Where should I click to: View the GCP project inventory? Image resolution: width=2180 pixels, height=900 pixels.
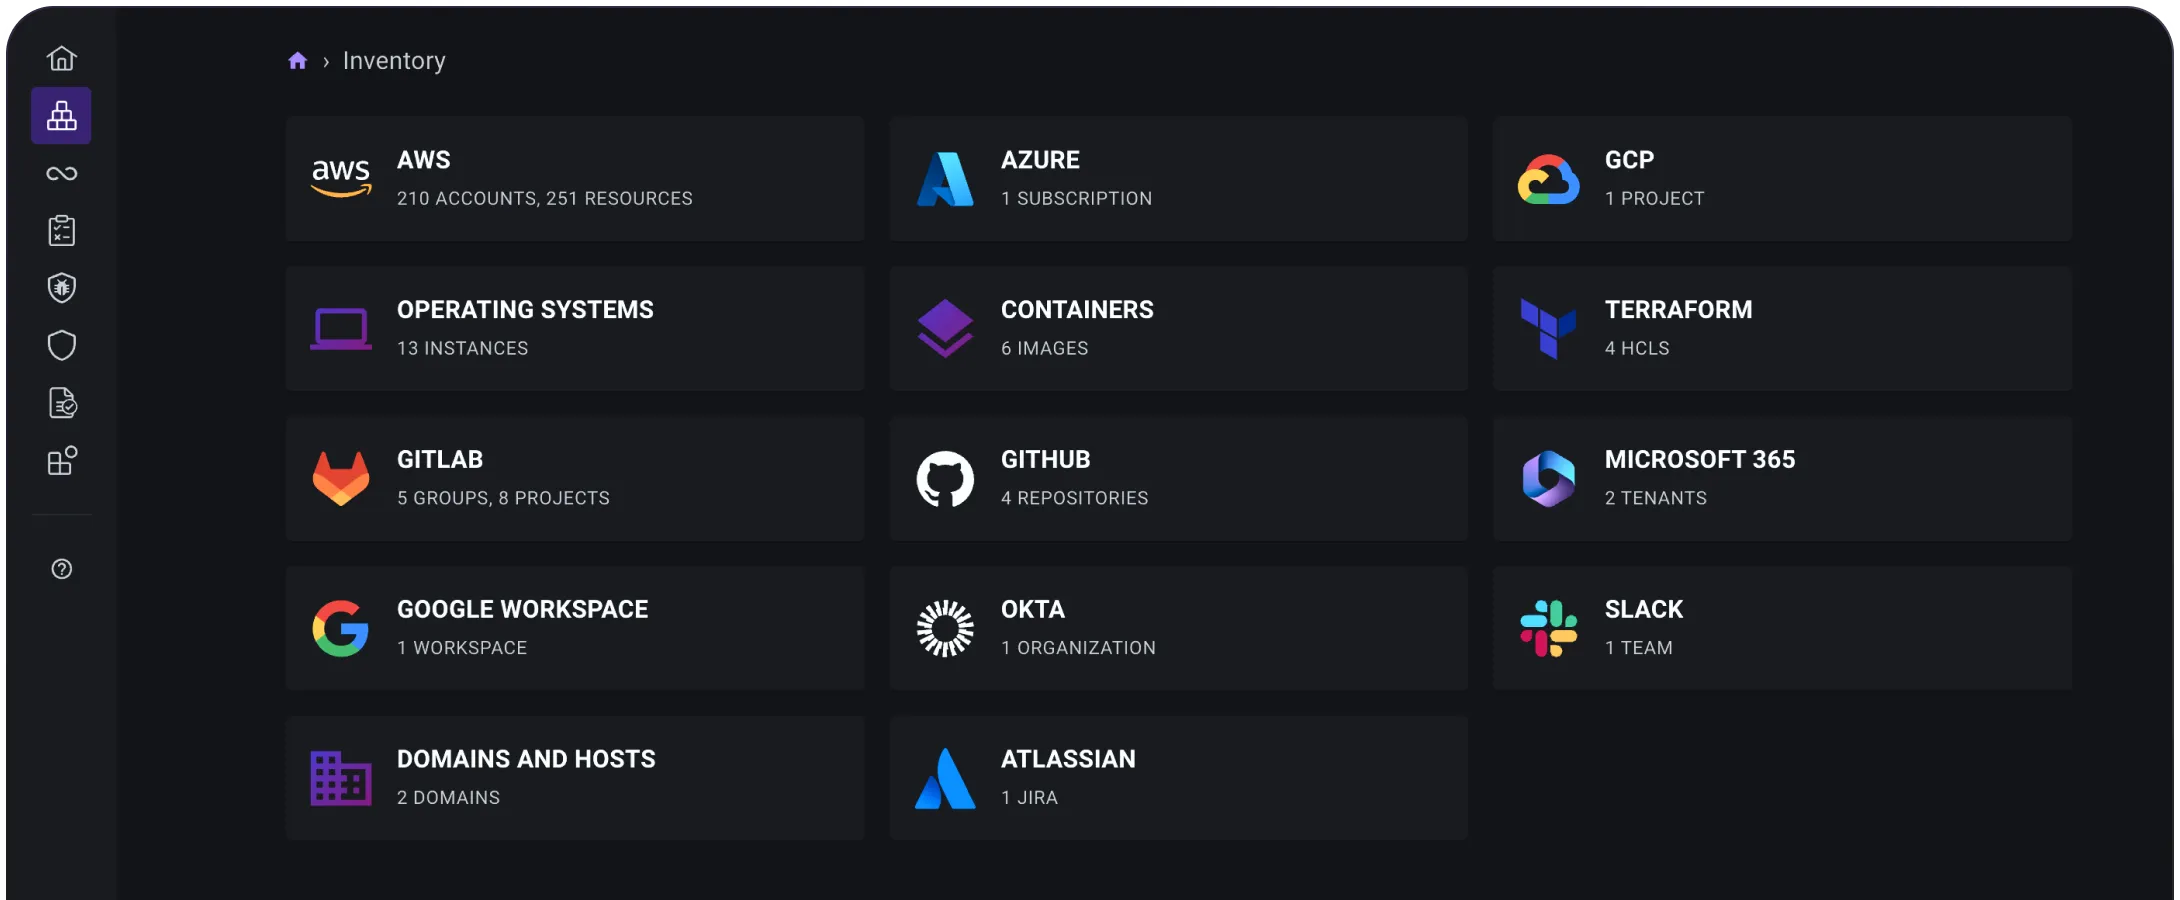(x=1782, y=178)
